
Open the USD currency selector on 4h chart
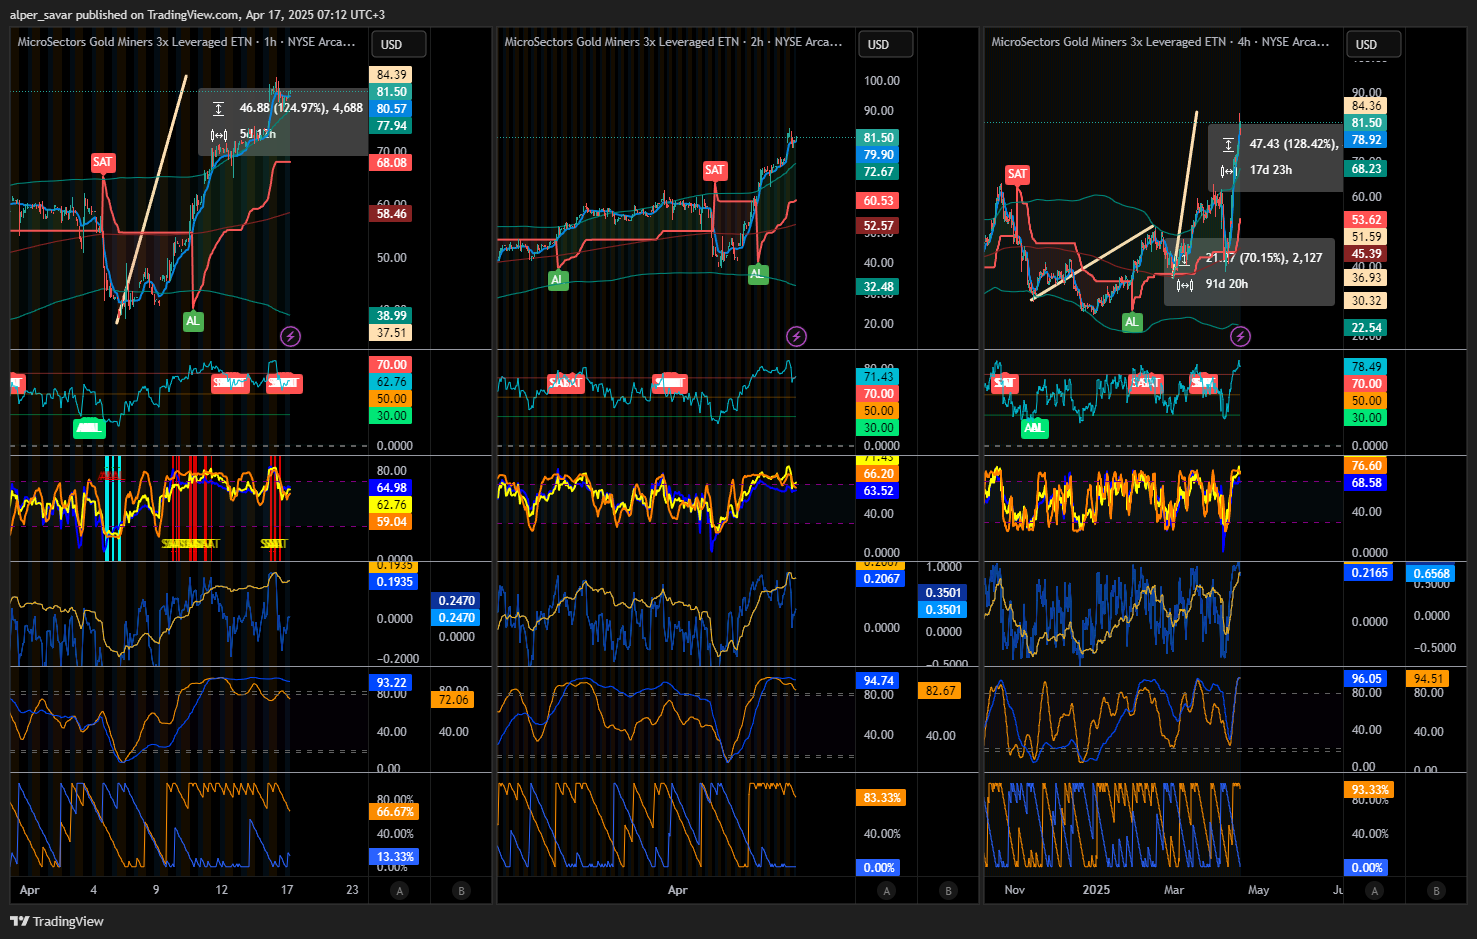(1373, 44)
